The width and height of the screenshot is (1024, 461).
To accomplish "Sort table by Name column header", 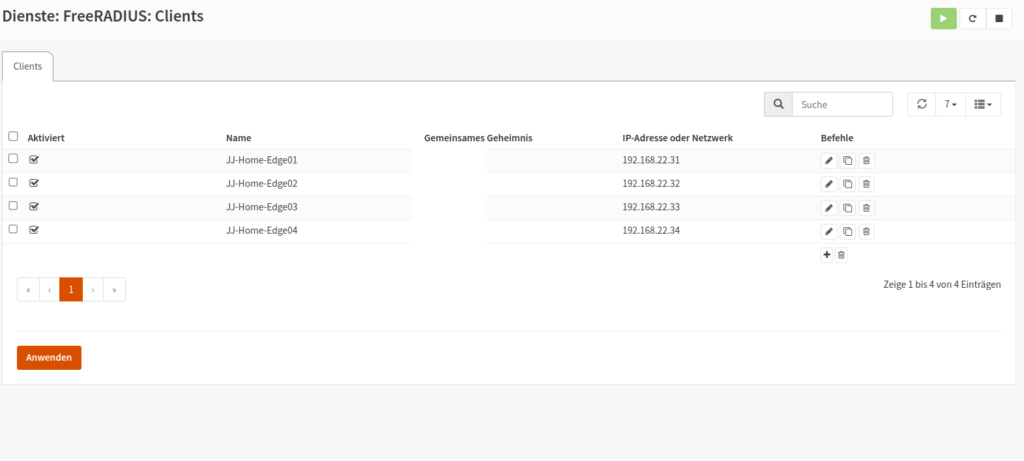I will [x=238, y=137].
